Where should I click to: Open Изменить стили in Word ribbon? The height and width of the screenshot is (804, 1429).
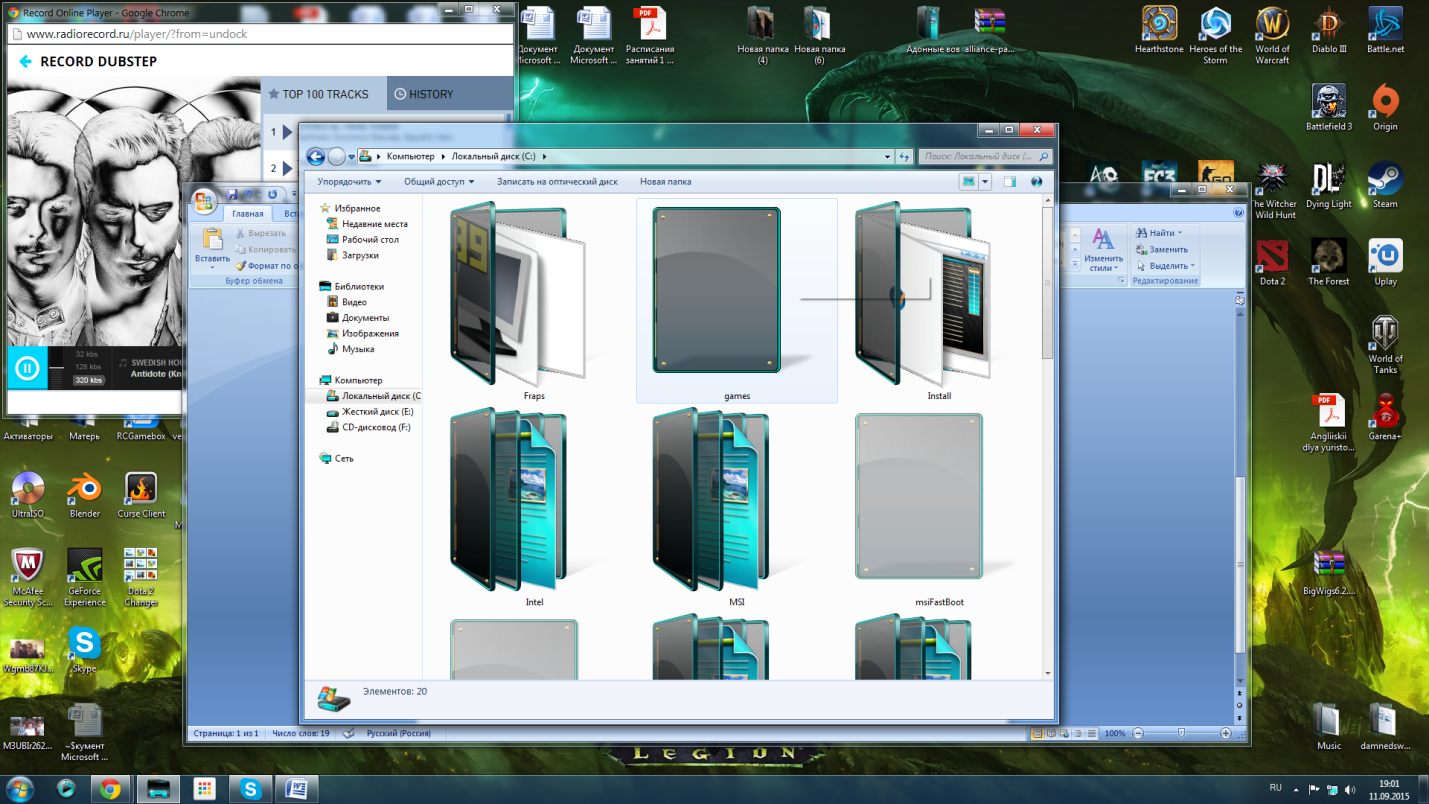coord(1104,250)
